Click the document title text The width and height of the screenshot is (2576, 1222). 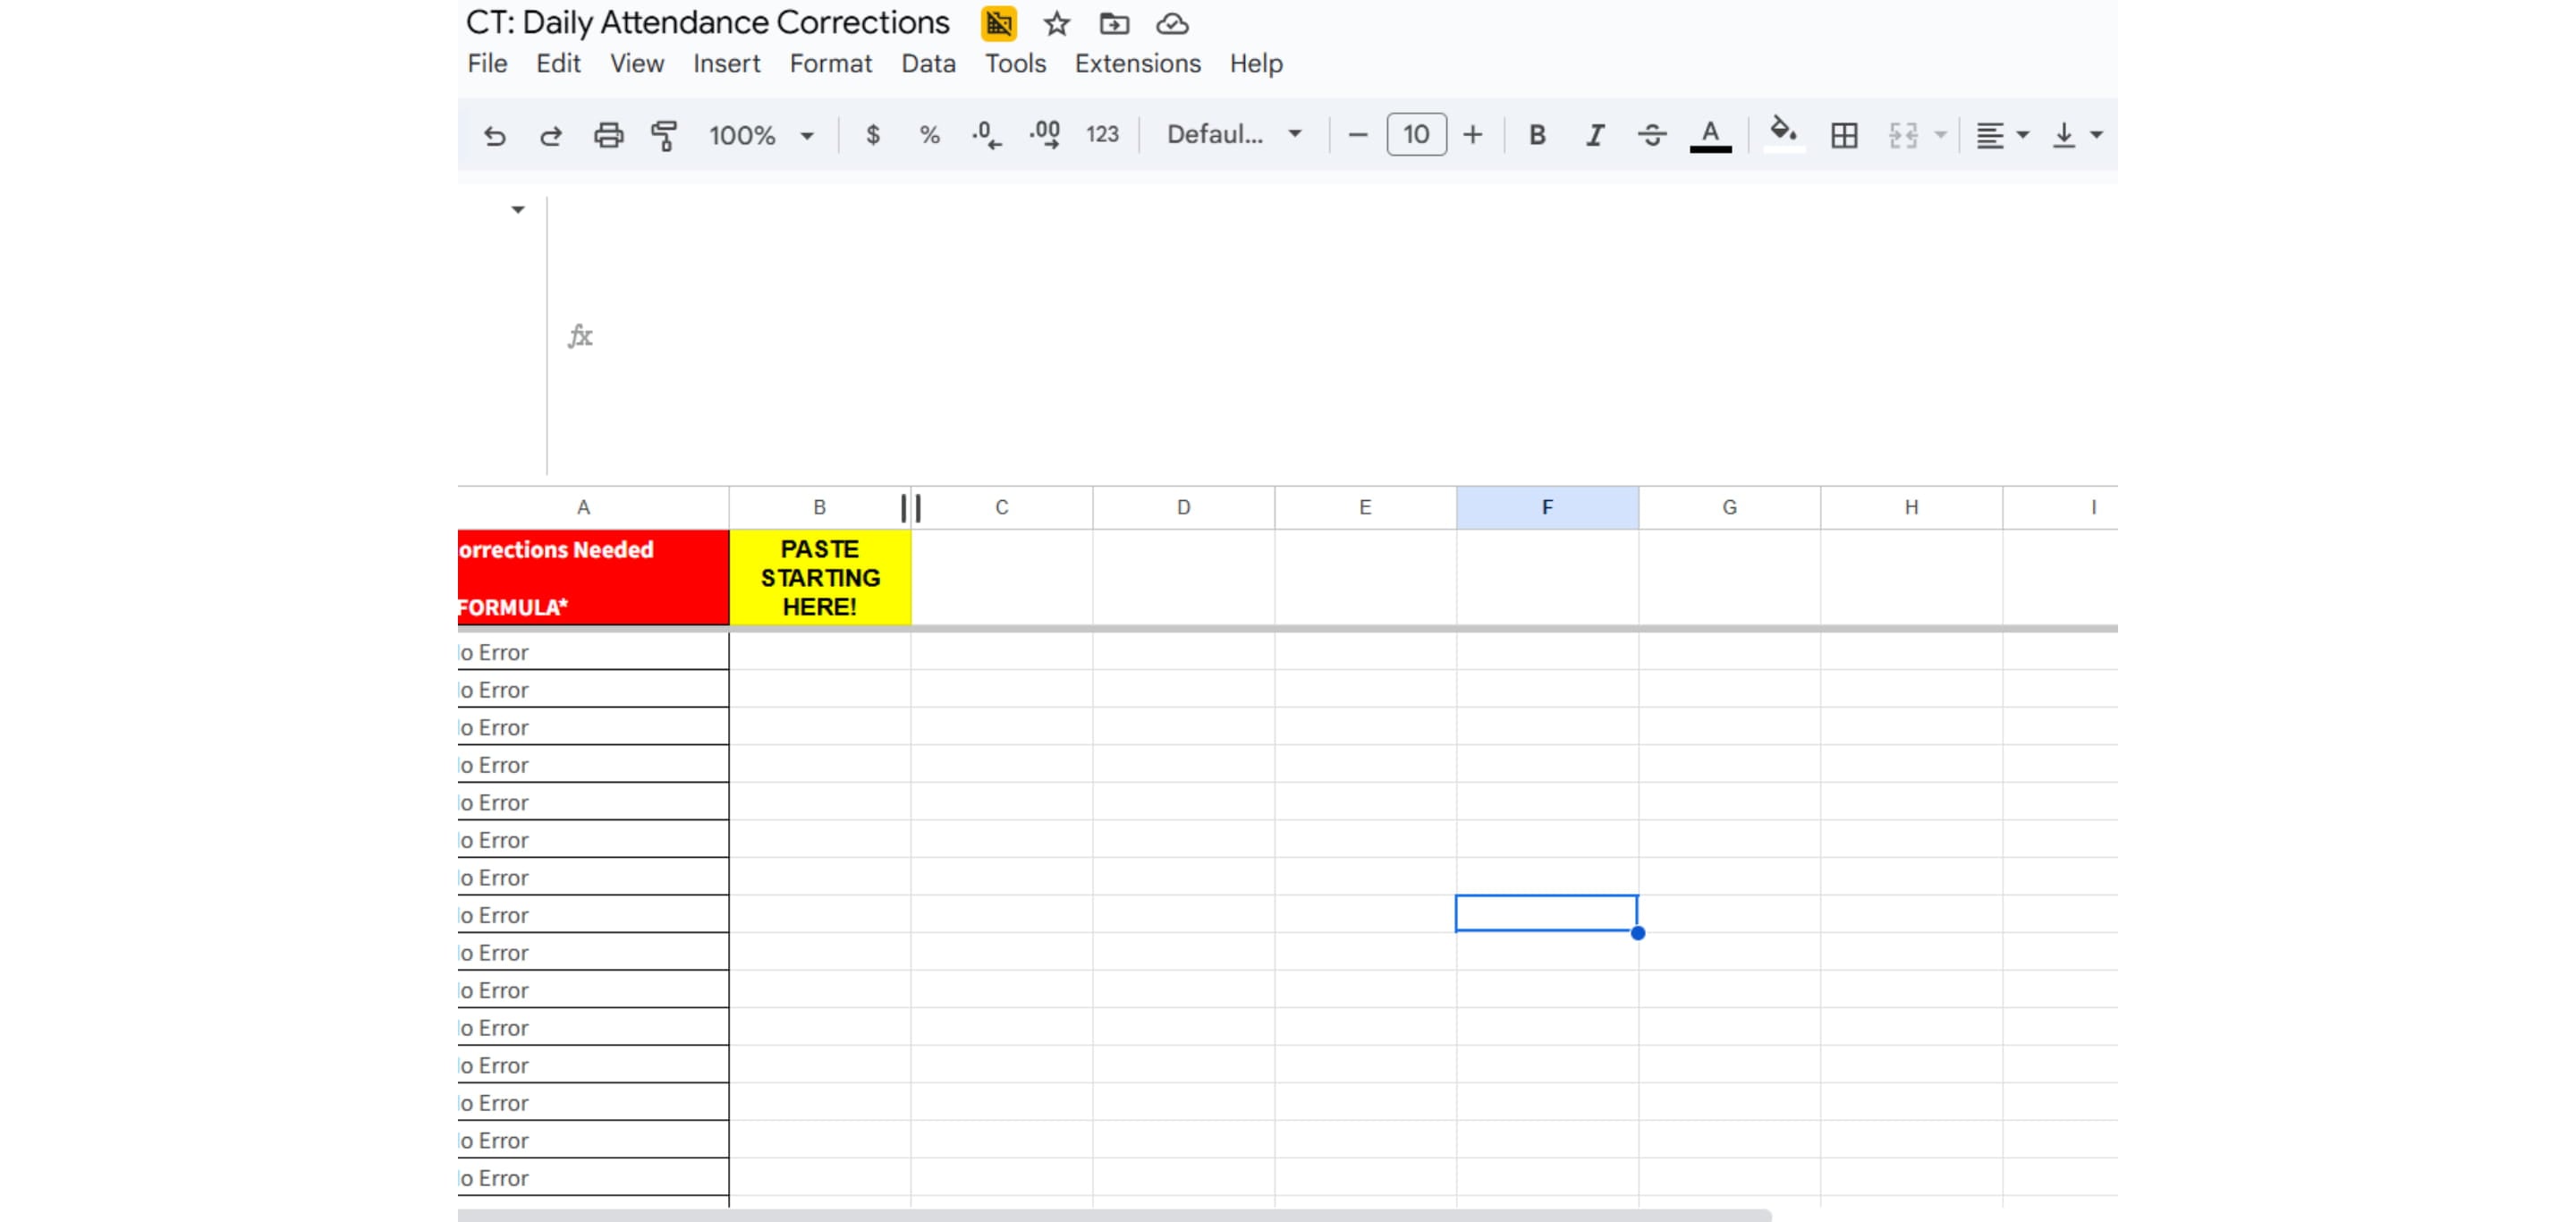[708, 23]
